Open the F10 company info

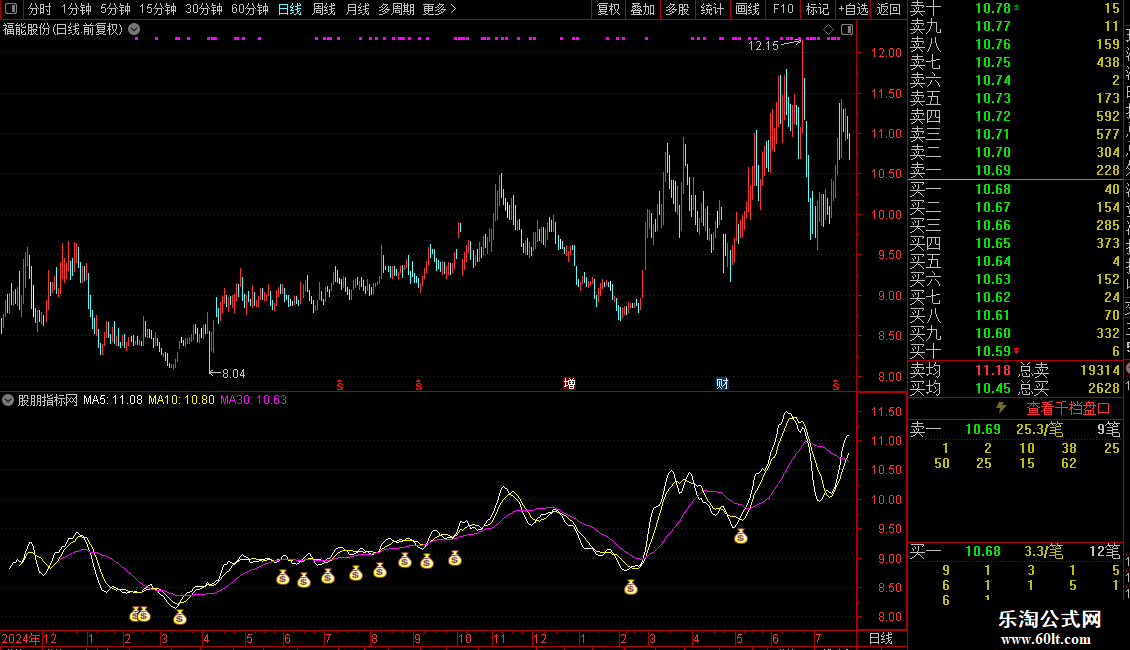click(x=783, y=9)
